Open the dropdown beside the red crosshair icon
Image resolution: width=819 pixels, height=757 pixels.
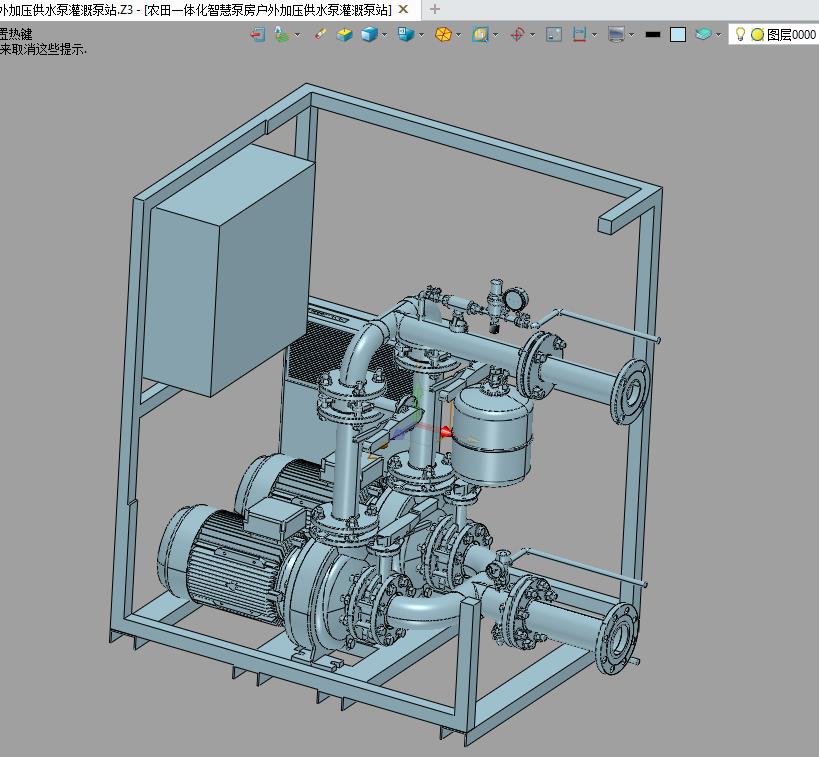[x=532, y=35]
